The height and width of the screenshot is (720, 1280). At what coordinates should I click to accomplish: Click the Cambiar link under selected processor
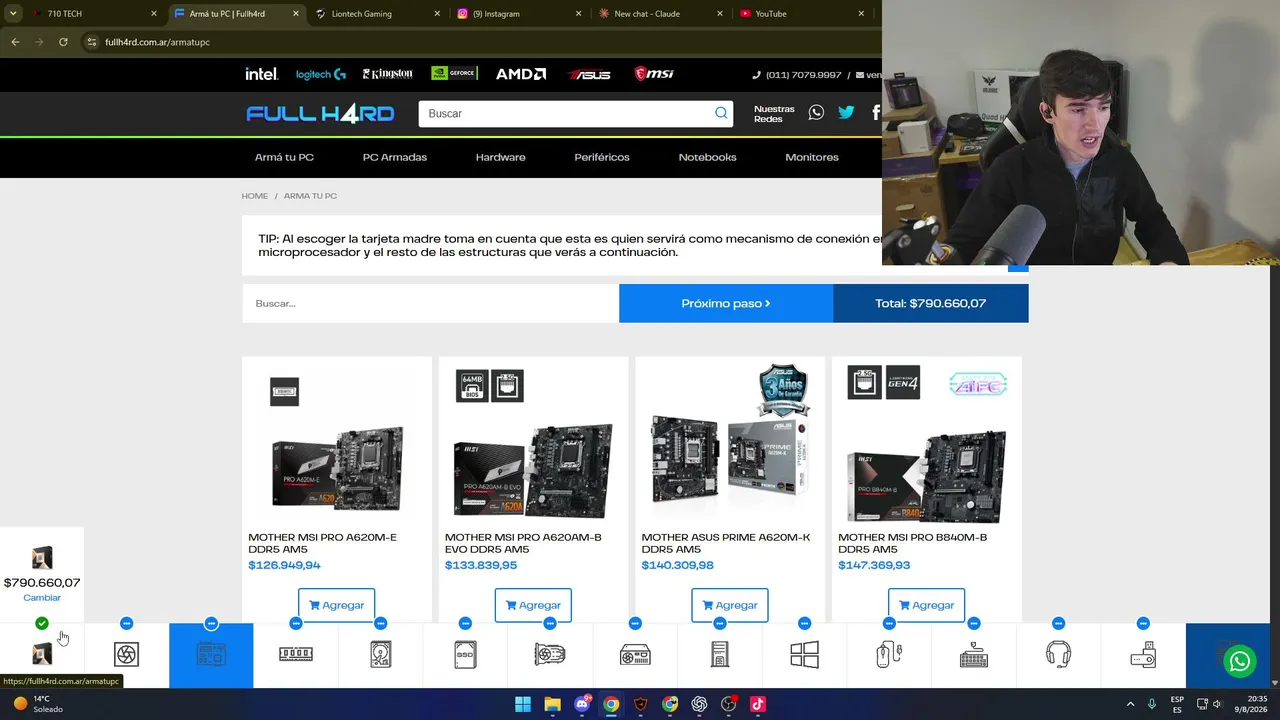(42, 597)
